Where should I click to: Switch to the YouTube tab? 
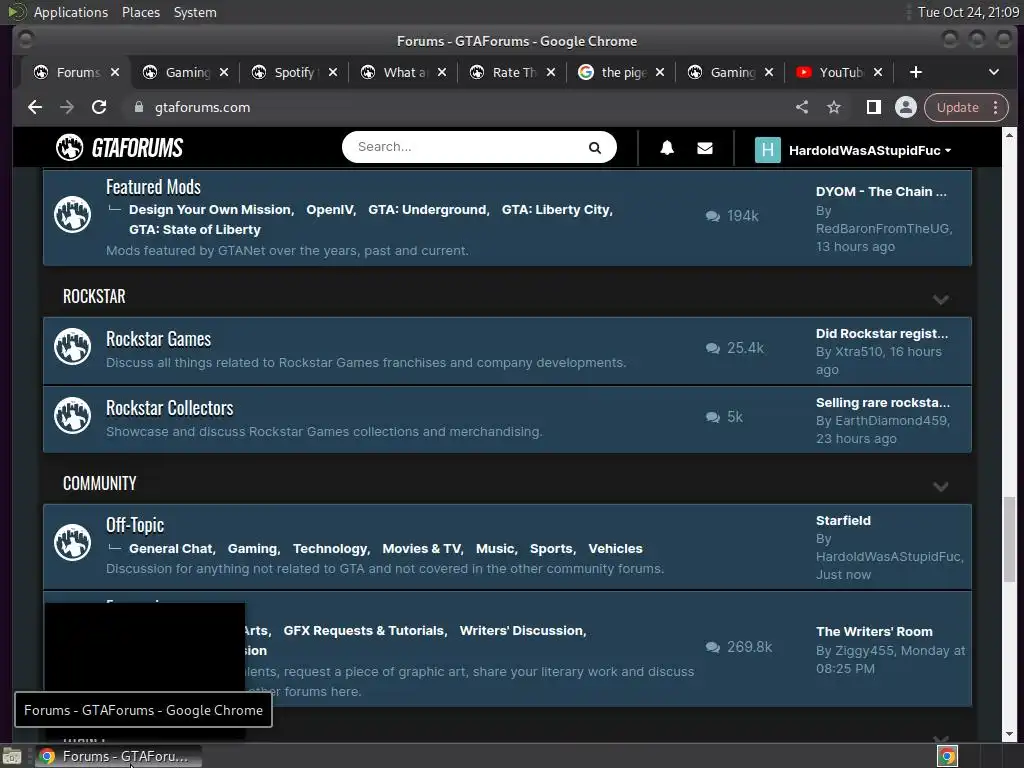coord(838,72)
